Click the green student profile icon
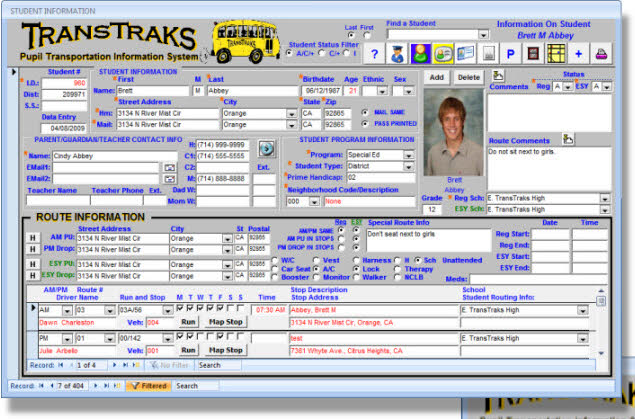 [x=420, y=53]
